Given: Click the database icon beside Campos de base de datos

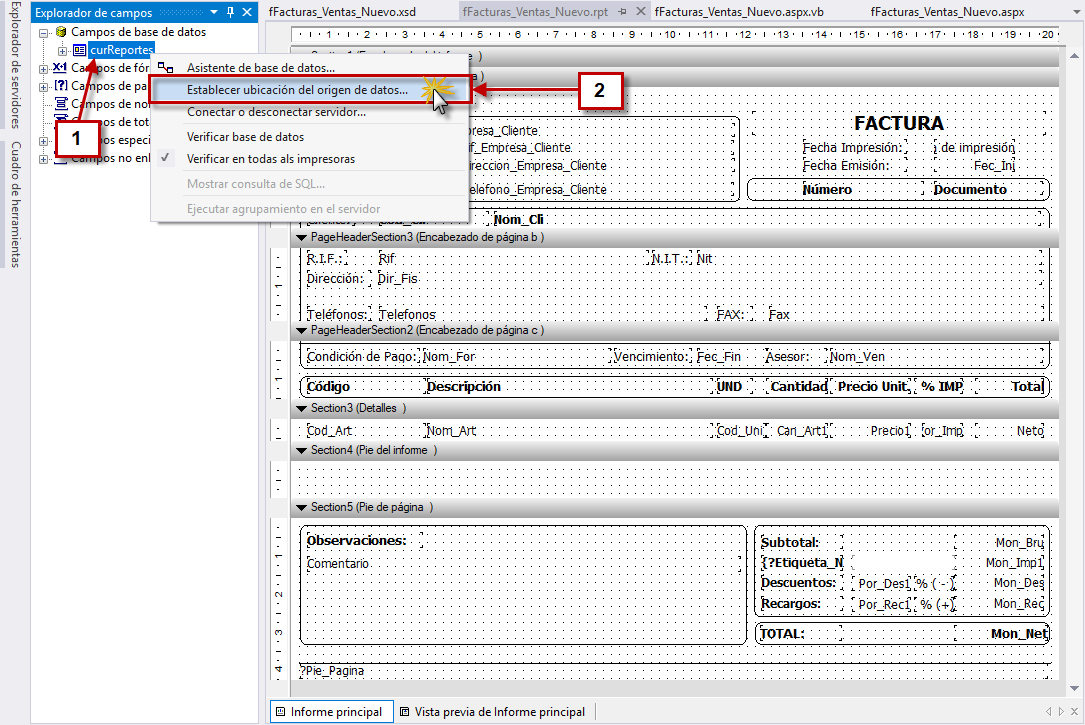Looking at the screenshot, I should 61,32.
